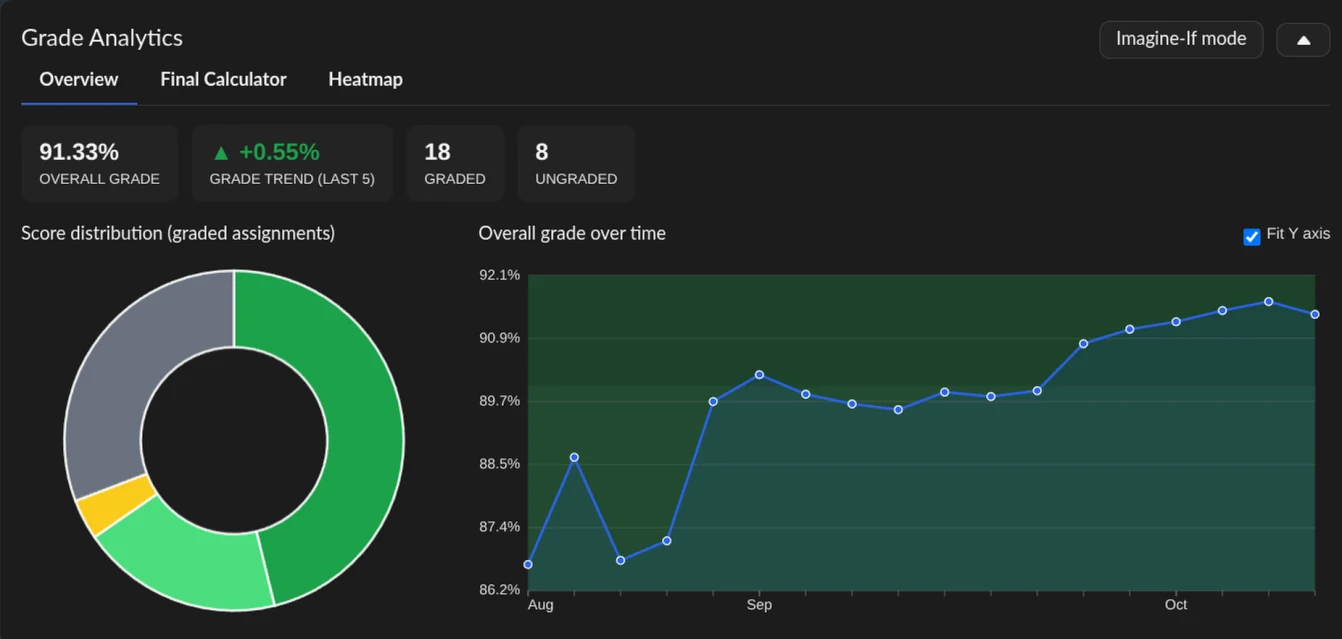Click the data point above Sep label
The image size is (1342, 639).
(x=759, y=375)
